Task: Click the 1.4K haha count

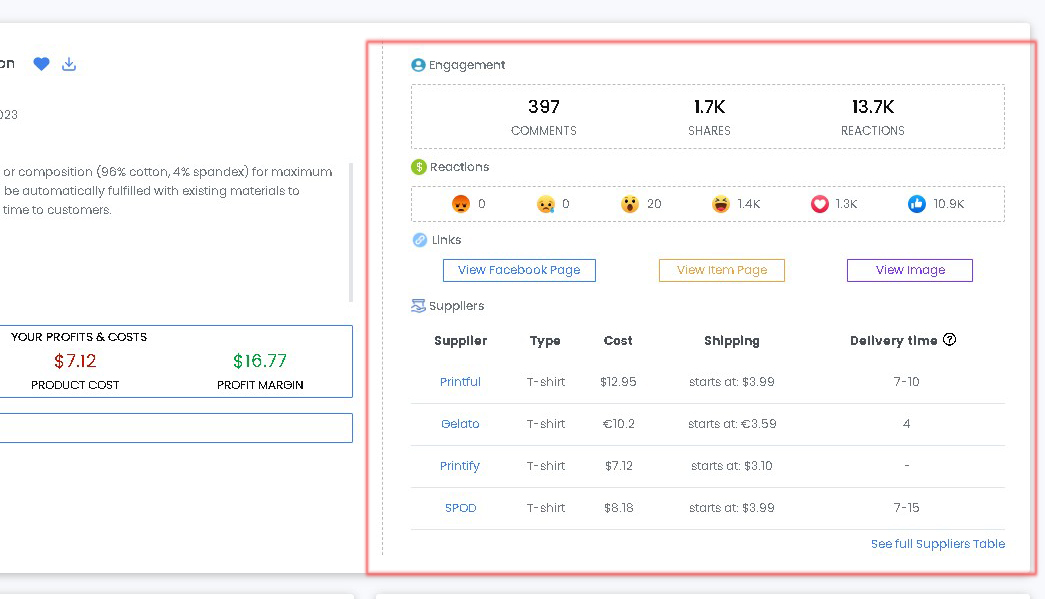Action: [748, 204]
